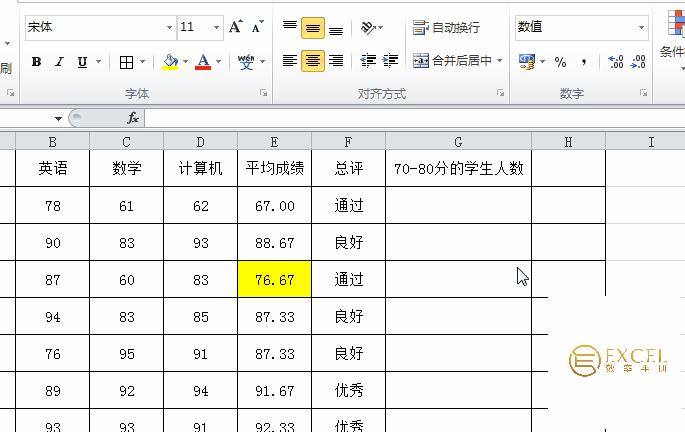Open fill color dropdown arrow
685x432 pixels.
point(185,62)
